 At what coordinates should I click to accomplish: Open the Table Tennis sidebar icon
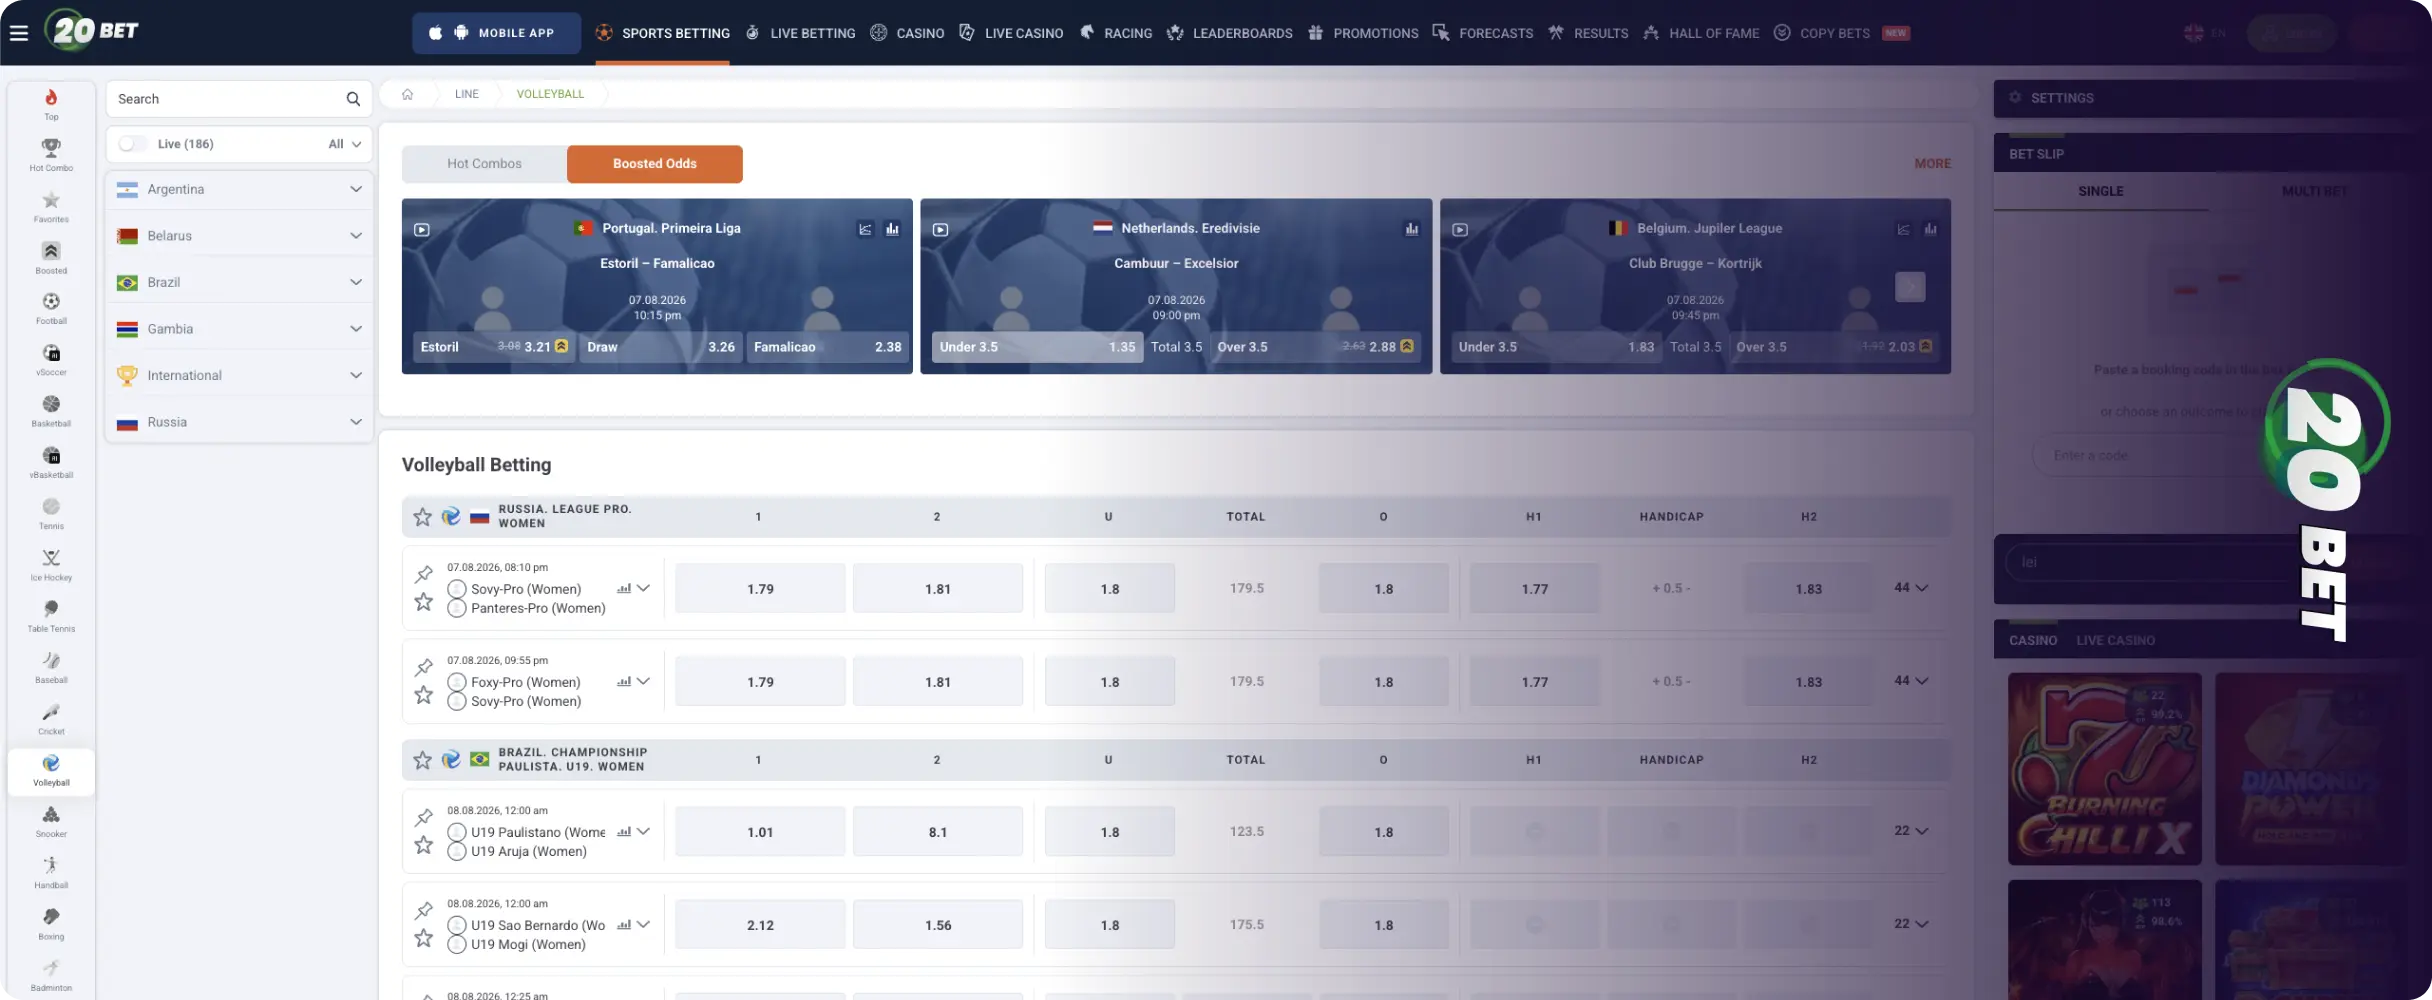[51, 616]
